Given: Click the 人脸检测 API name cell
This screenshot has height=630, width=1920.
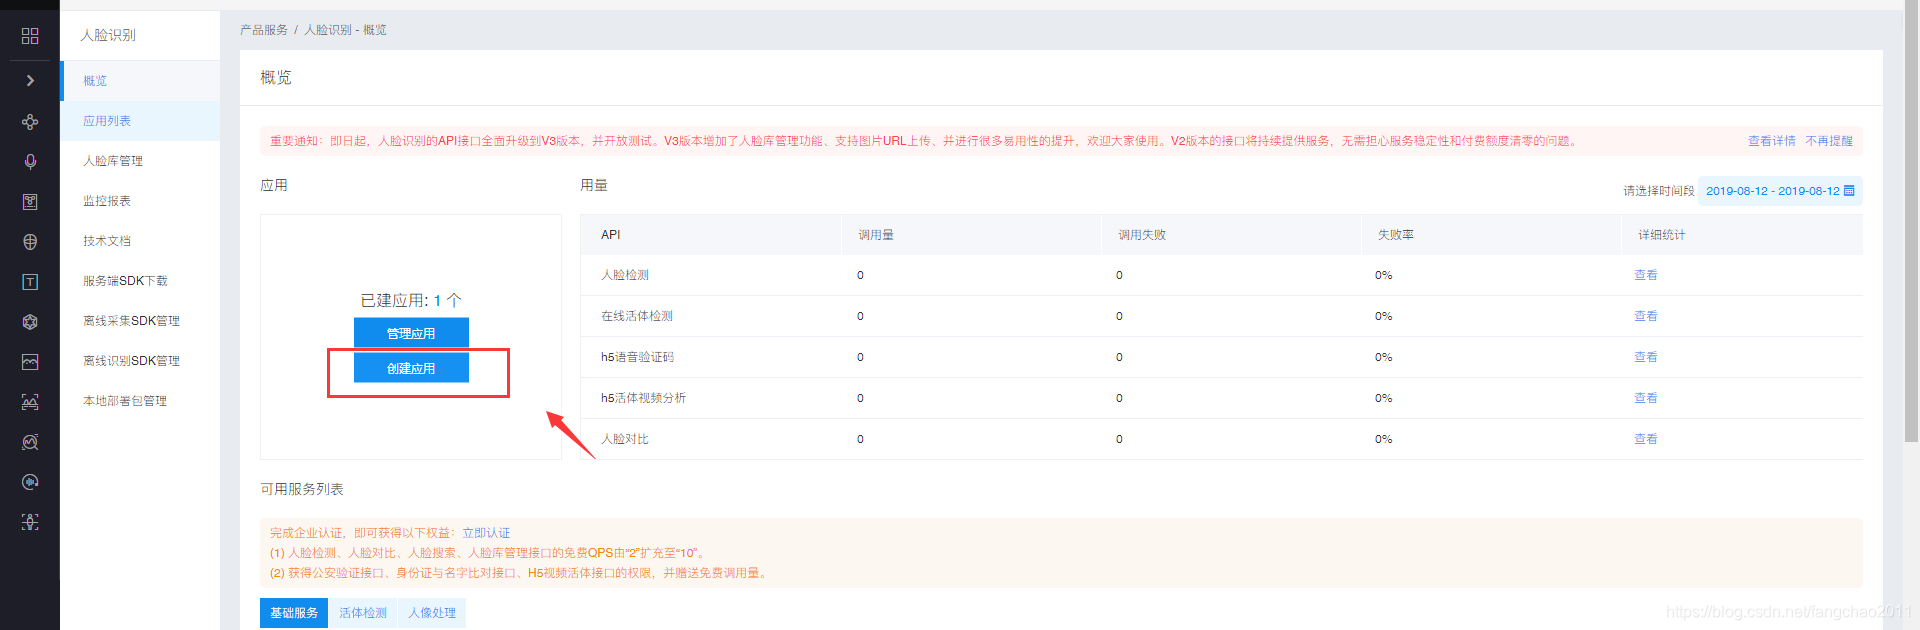Looking at the screenshot, I should (625, 275).
